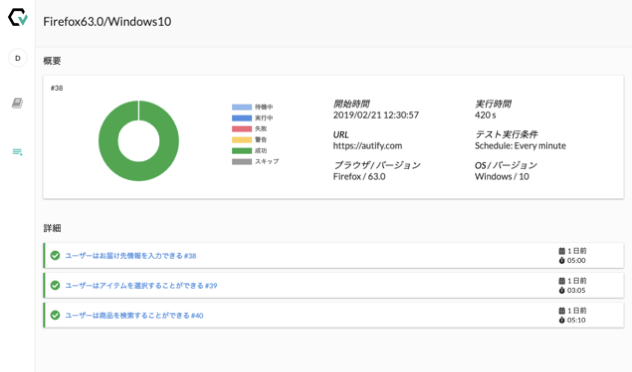Click stopwatch icon beside 03:05
The height and width of the screenshot is (372, 632).
pyautogui.click(x=561, y=290)
